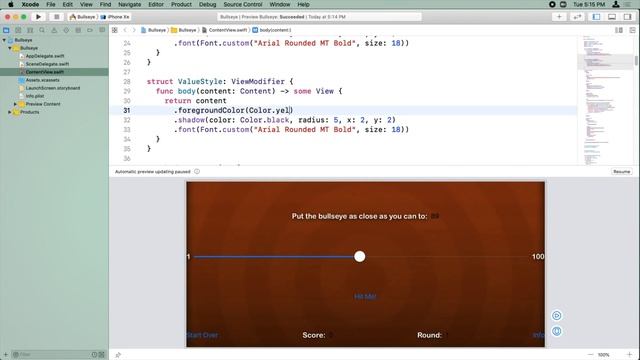Screen dimensions: 640x360
Task: Click the 100% zoom level
Action: [604, 355]
